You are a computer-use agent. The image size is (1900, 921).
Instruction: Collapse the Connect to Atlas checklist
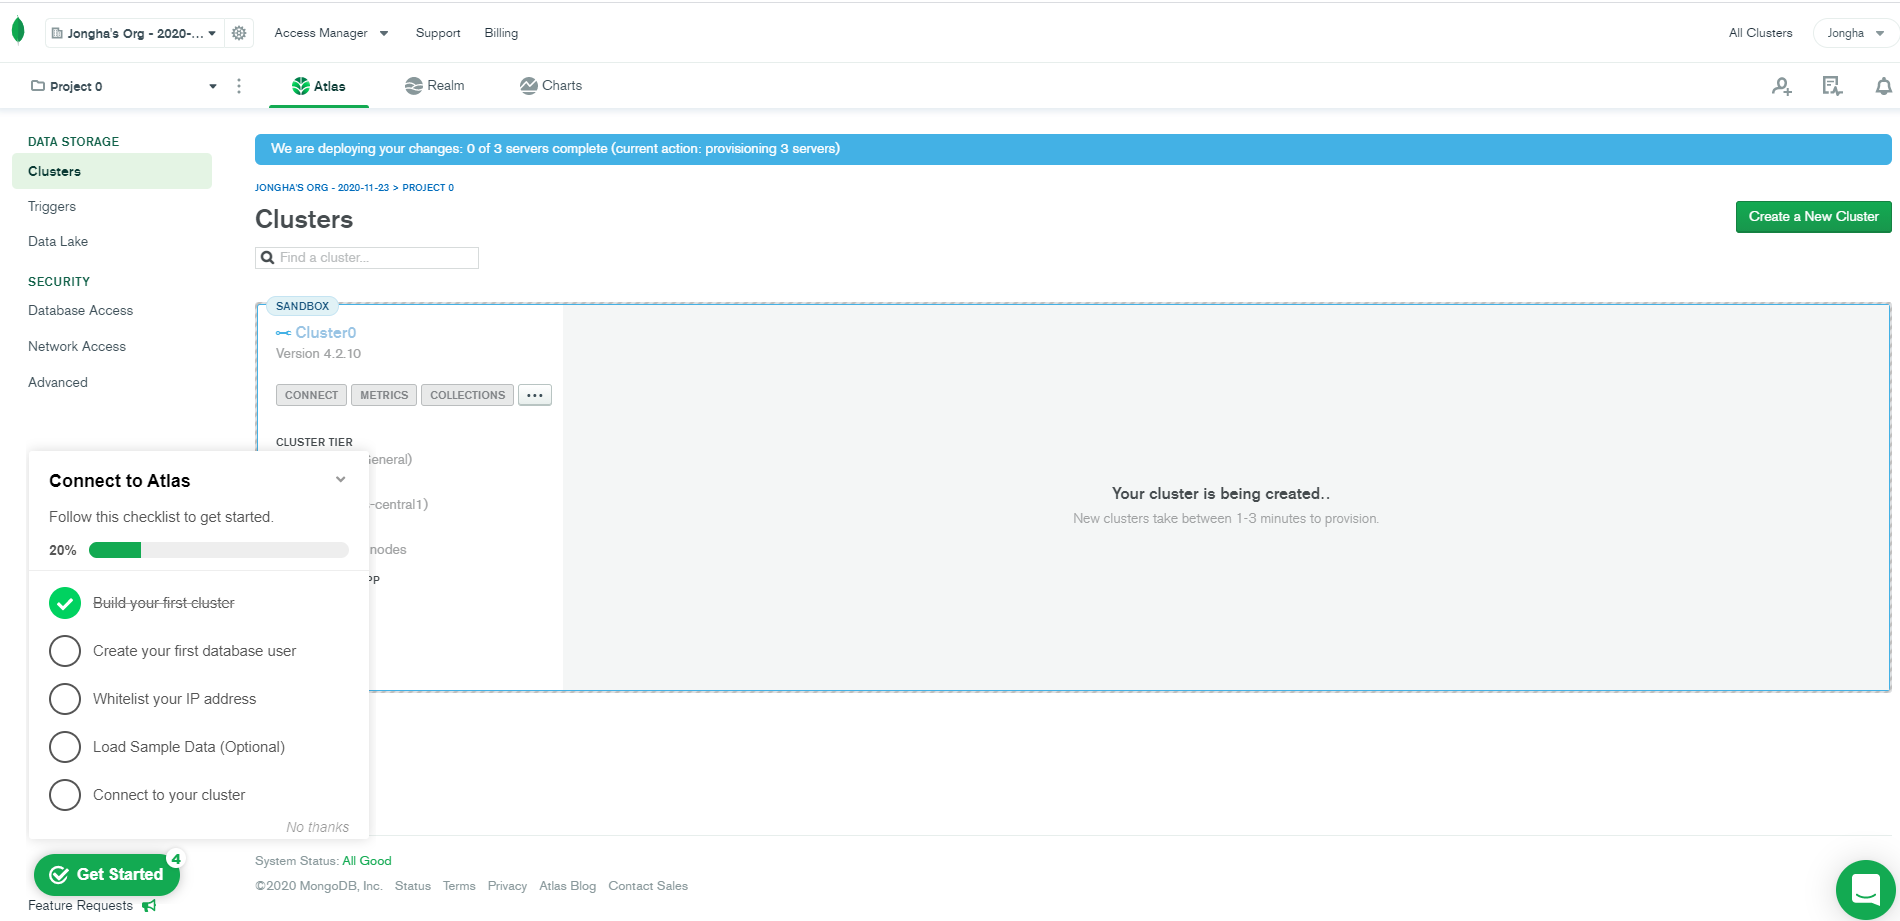[341, 480]
